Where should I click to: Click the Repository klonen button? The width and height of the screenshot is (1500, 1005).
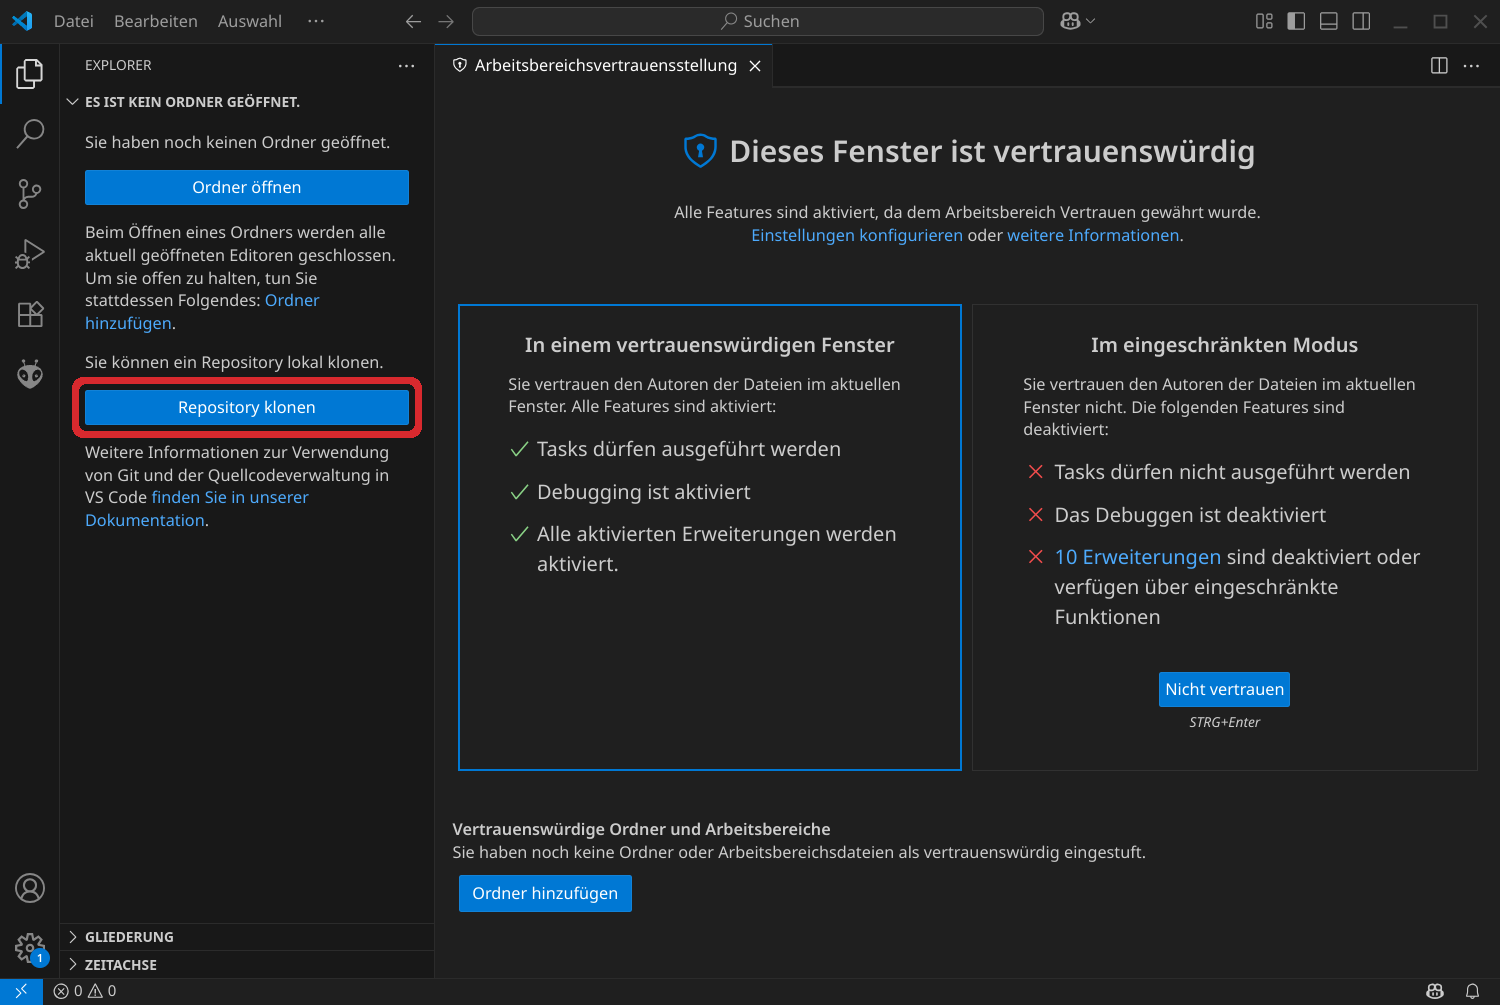click(247, 407)
